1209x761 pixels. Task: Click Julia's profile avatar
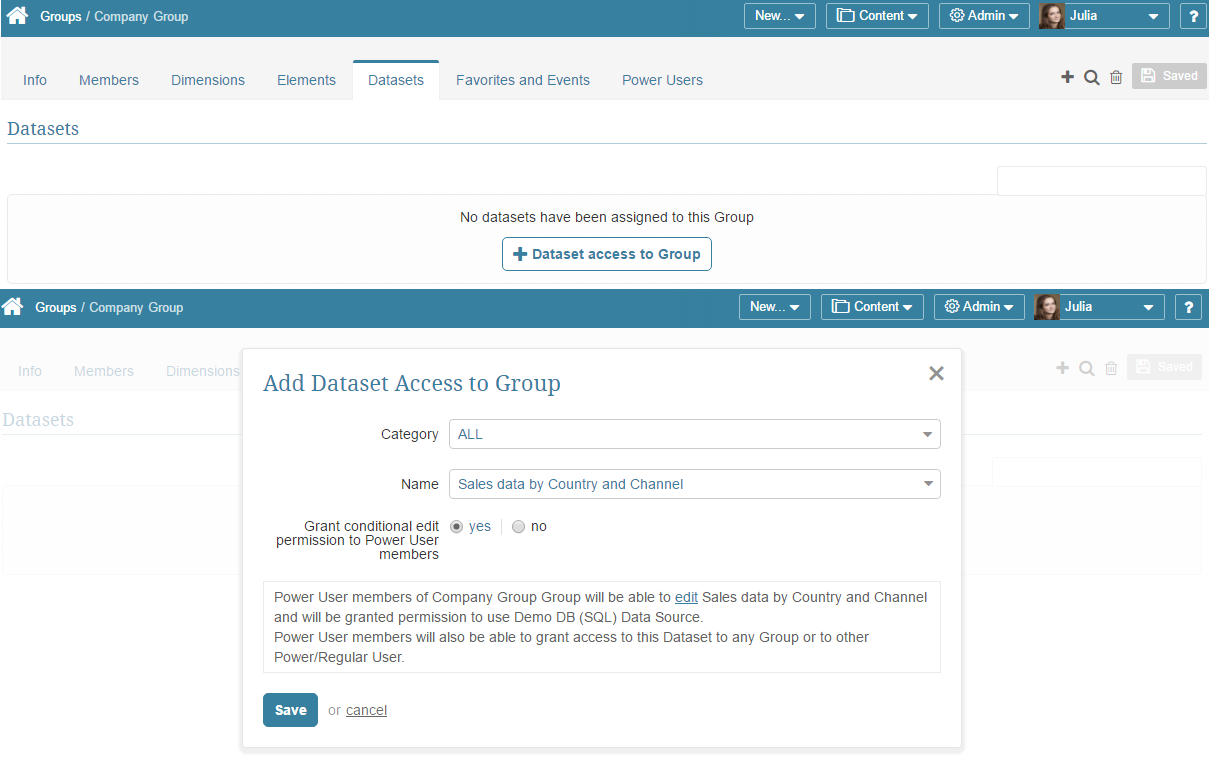point(1051,16)
